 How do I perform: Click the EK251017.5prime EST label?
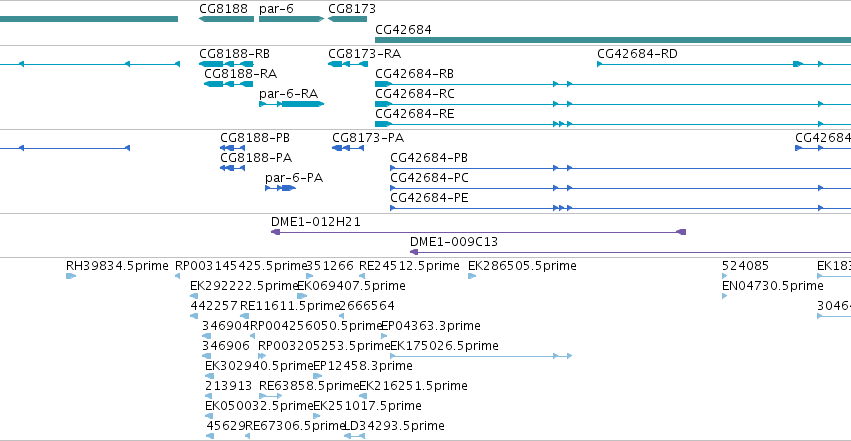click(x=367, y=406)
